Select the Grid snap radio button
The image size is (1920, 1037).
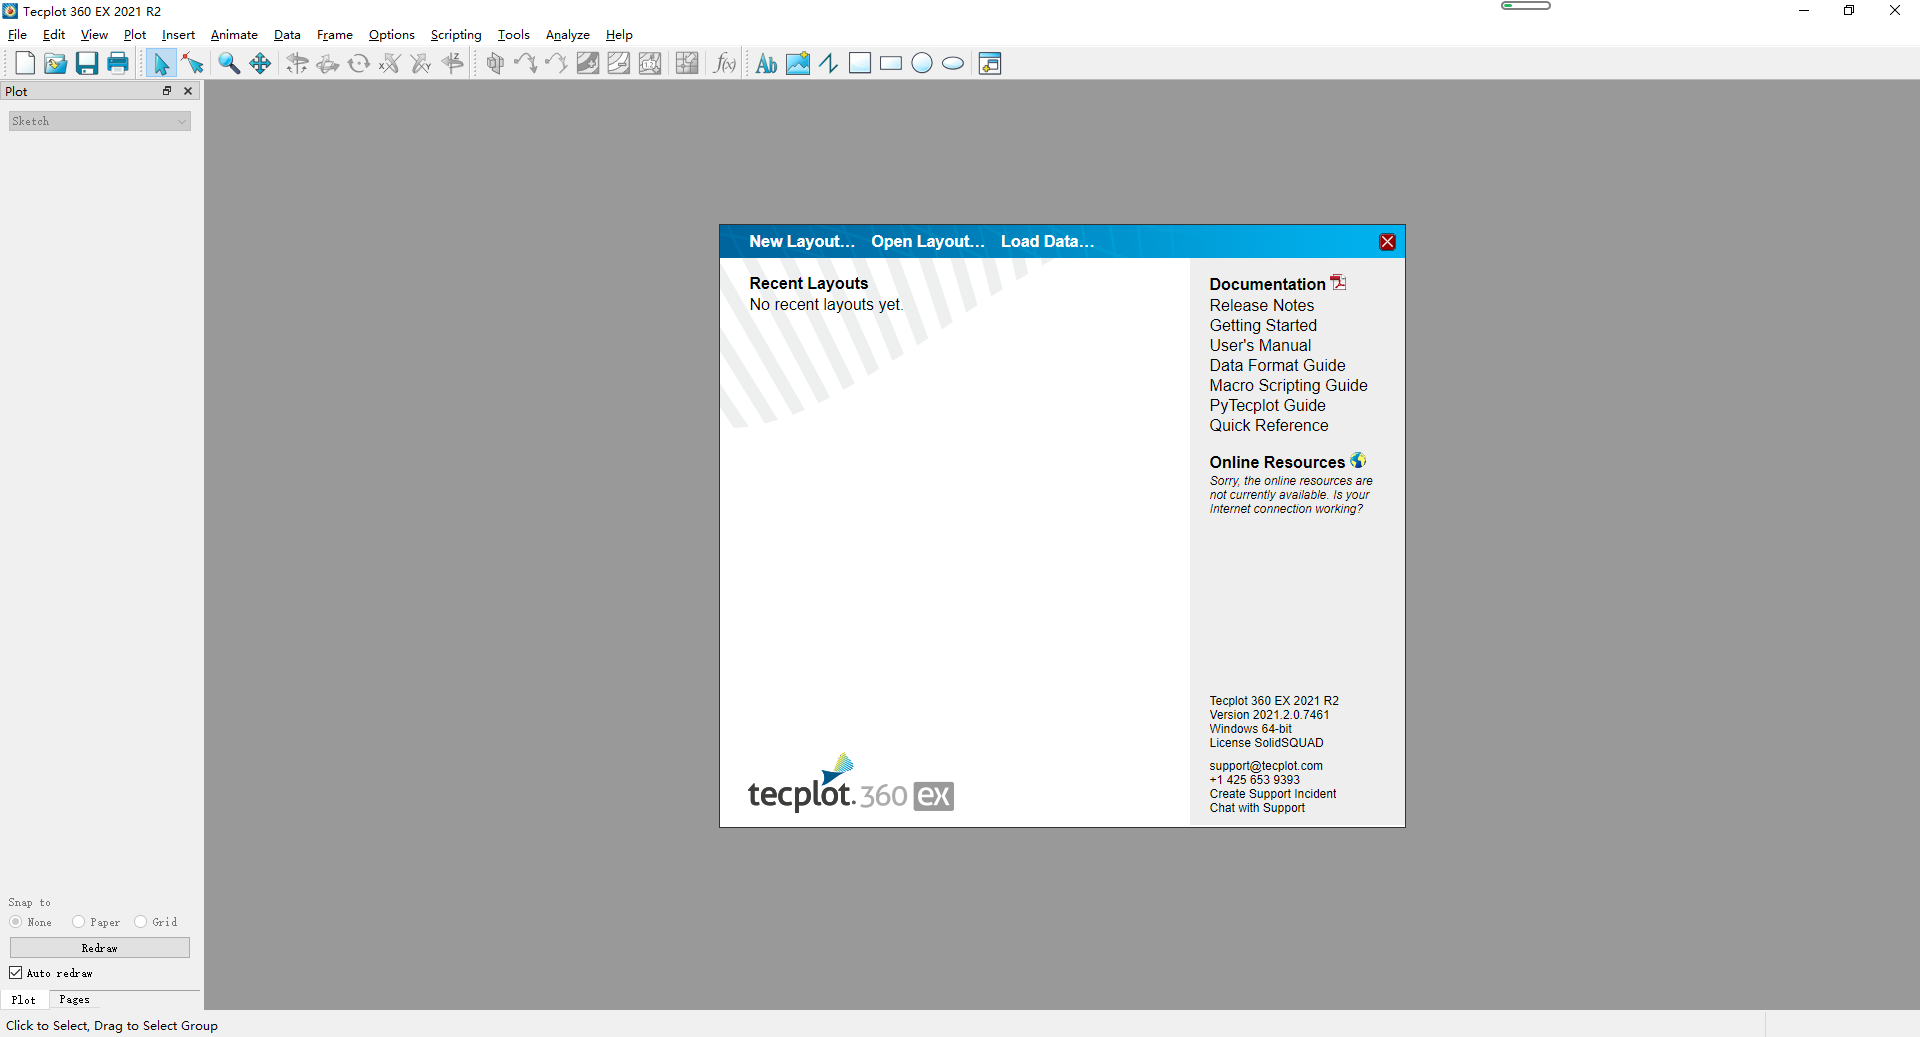[141, 922]
